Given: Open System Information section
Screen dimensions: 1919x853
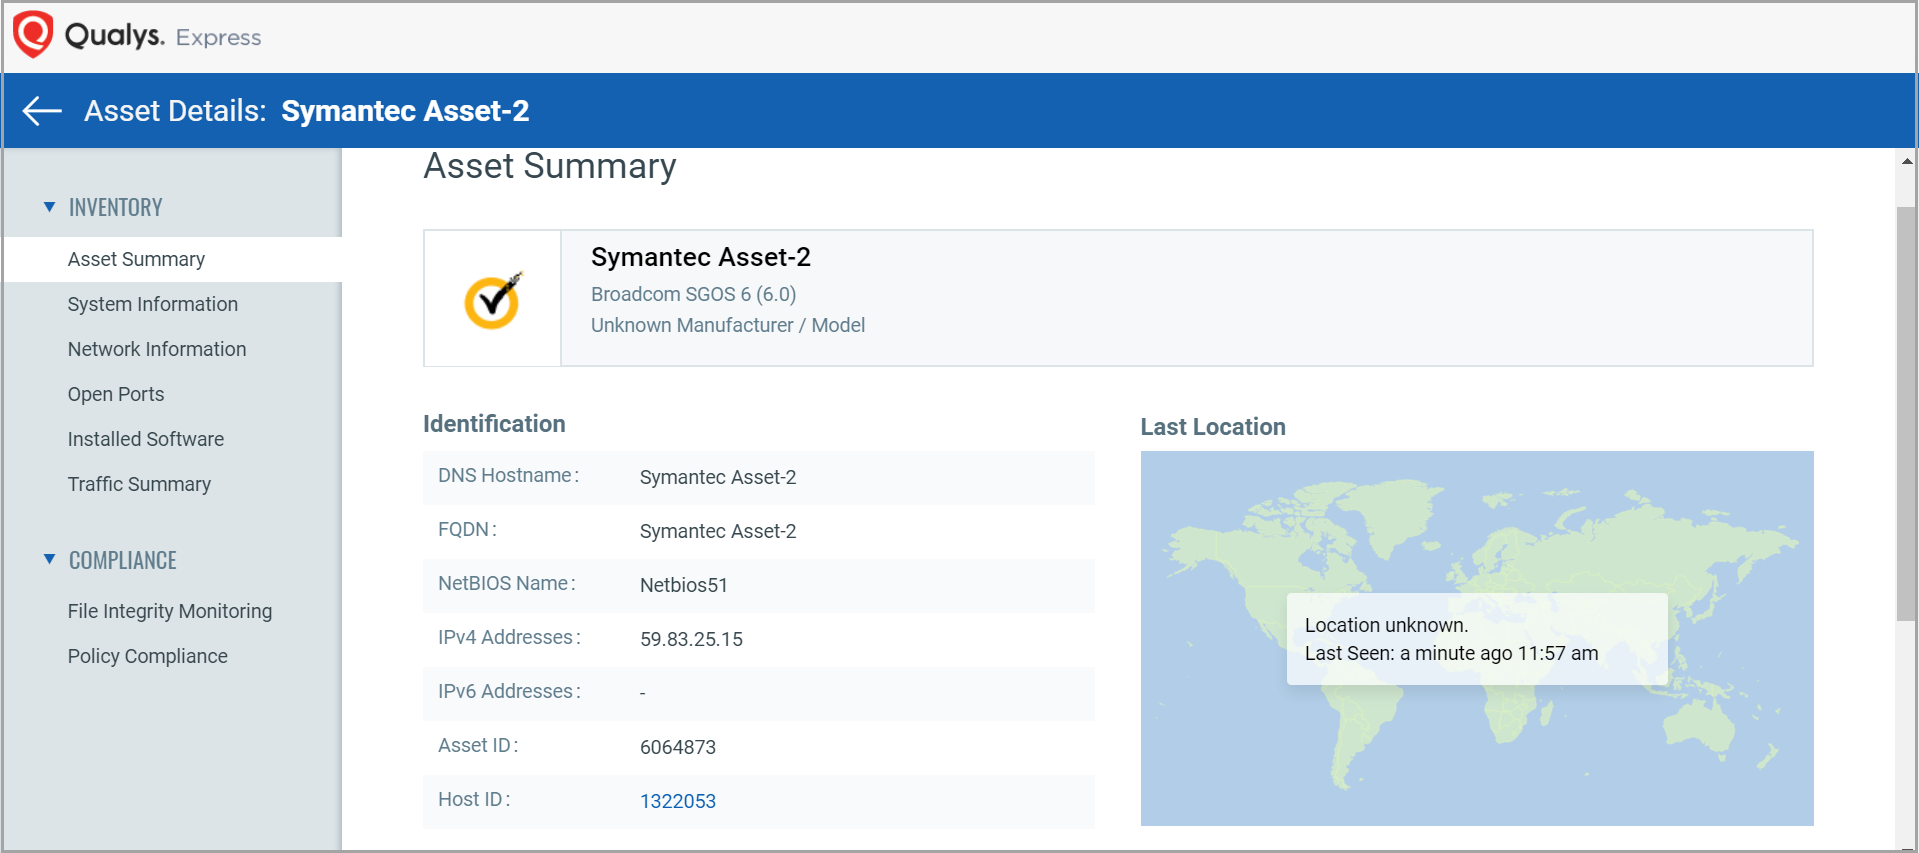Looking at the screenshot, I should point(153,304).
